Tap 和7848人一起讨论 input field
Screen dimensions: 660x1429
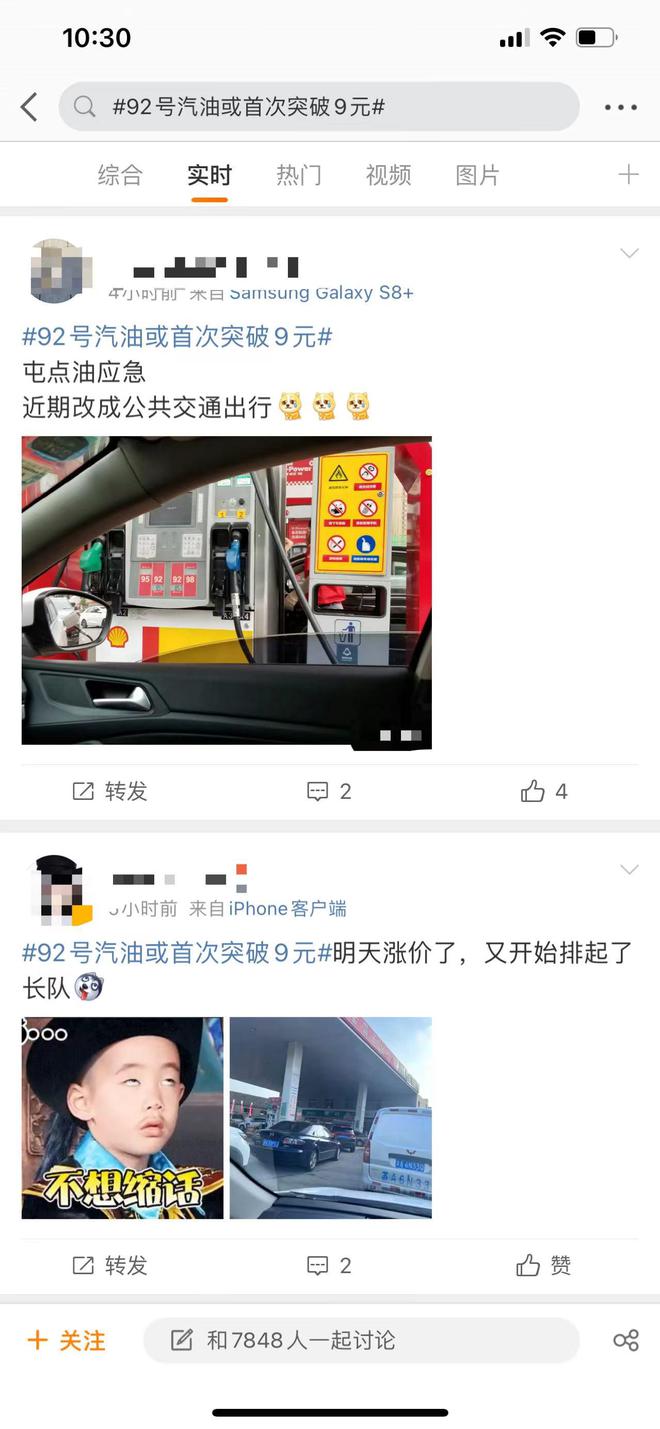point(361,1340)
